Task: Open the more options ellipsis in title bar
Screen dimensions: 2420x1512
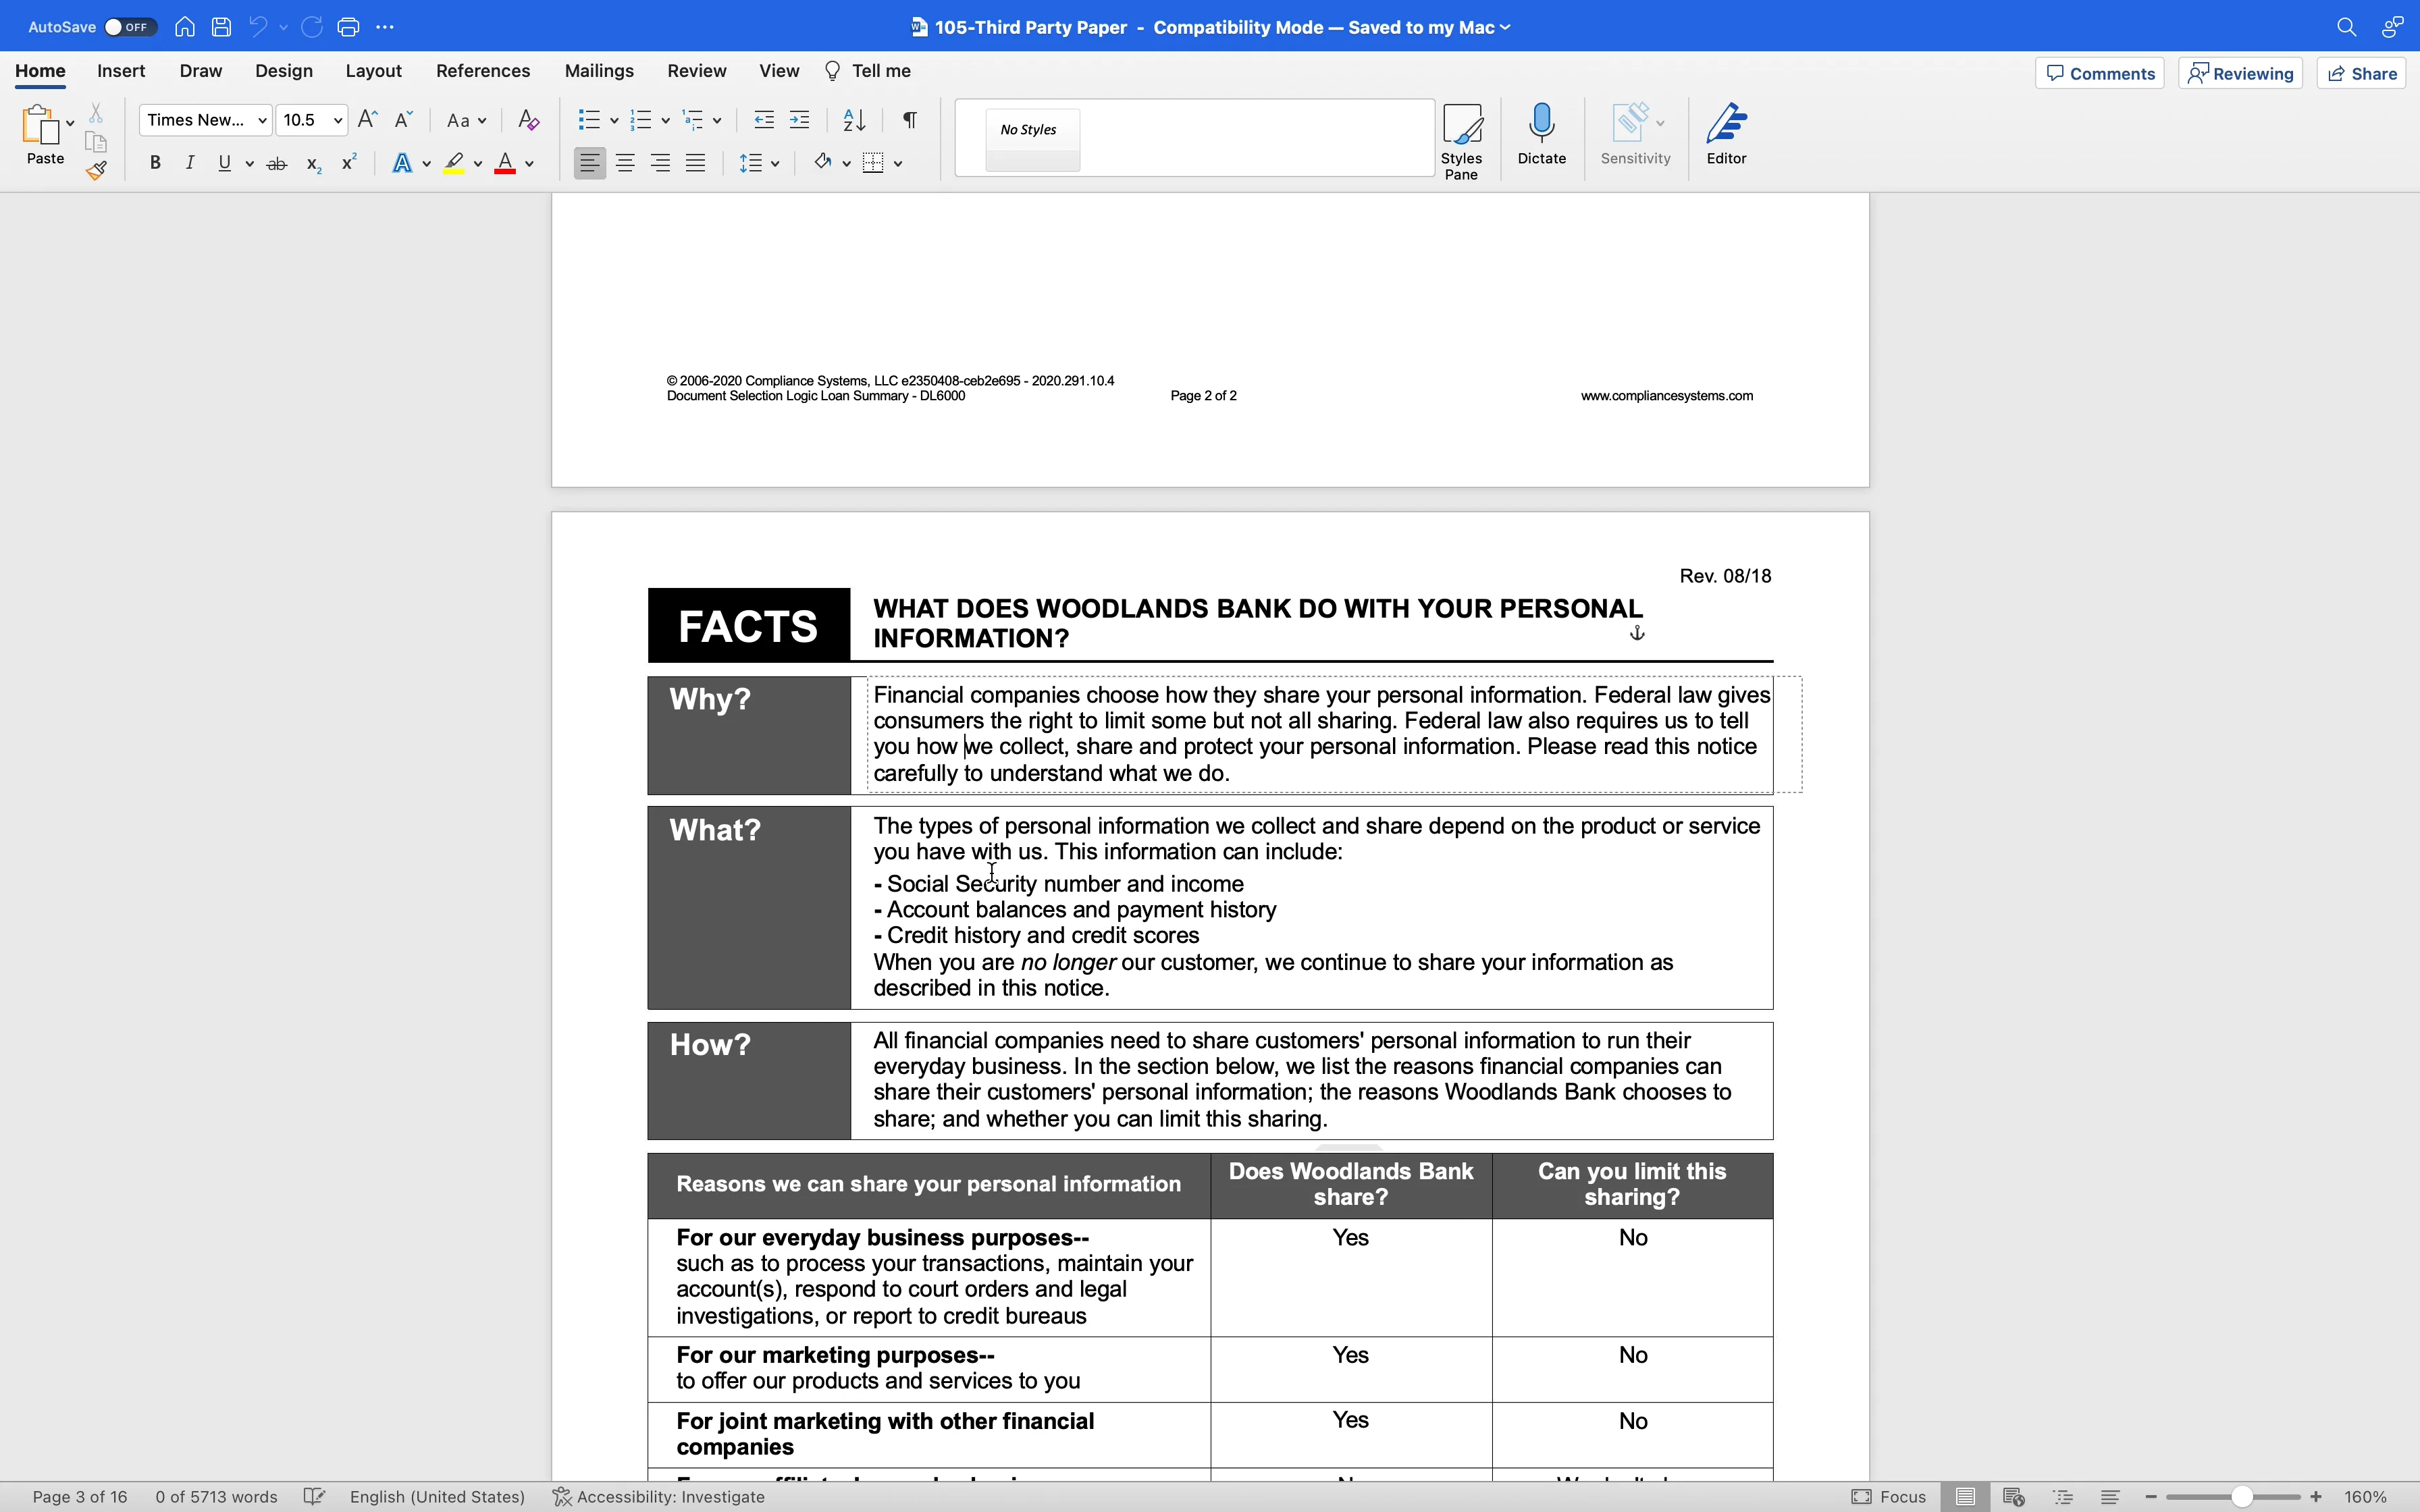Action: tap(385, 27)
